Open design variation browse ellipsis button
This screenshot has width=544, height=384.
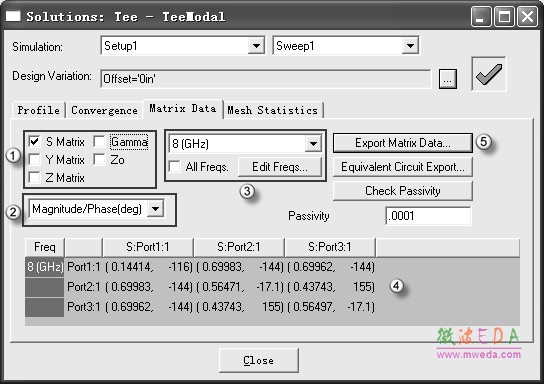(448, 79)
